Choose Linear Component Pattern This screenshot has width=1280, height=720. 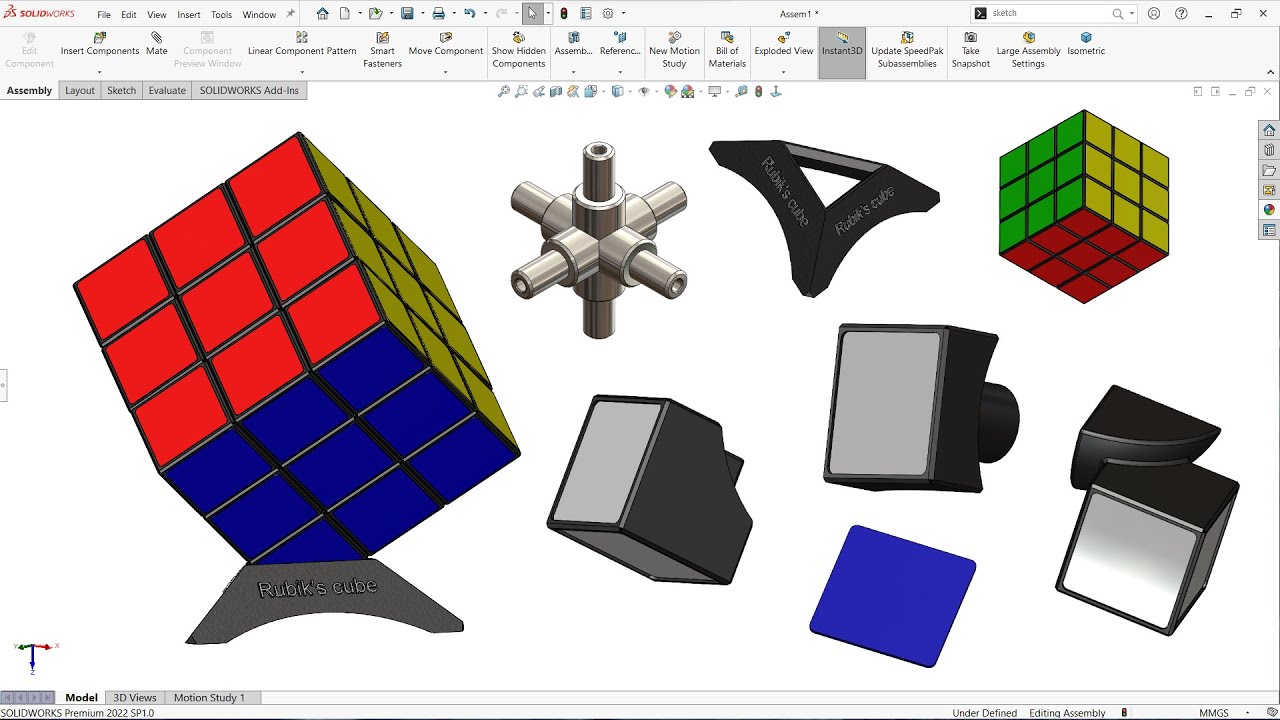point(302,44)
